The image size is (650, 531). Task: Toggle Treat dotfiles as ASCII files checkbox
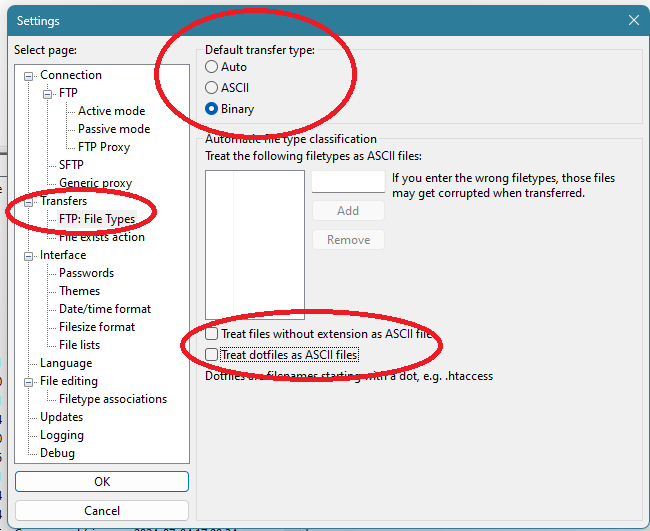[211, 355]
